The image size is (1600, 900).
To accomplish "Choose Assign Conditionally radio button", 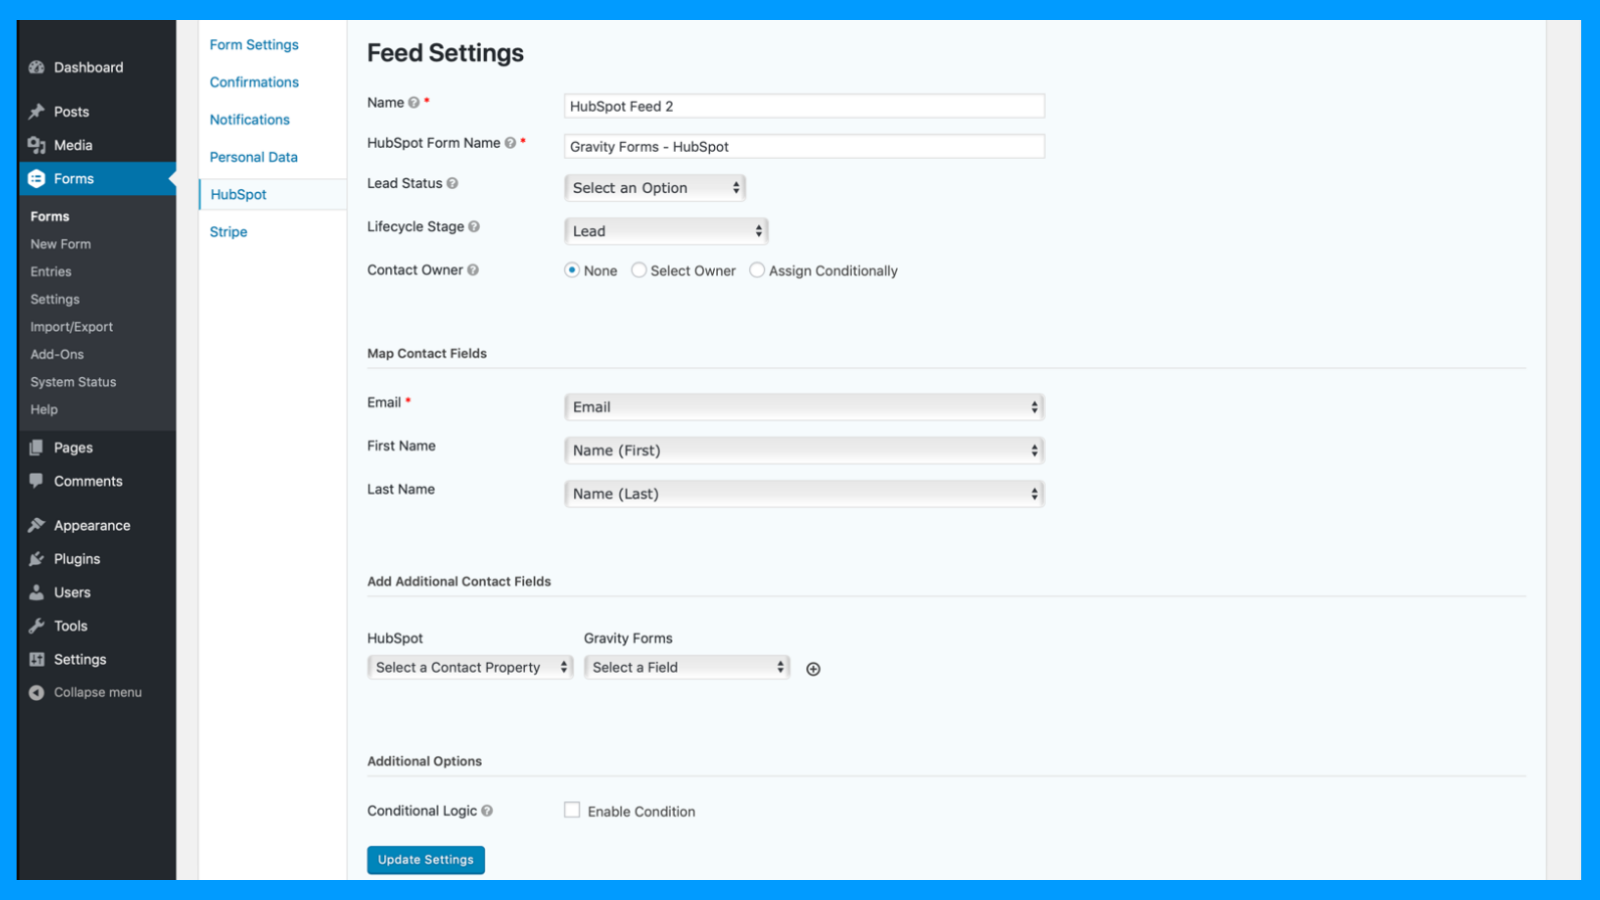I will point(757,270).
